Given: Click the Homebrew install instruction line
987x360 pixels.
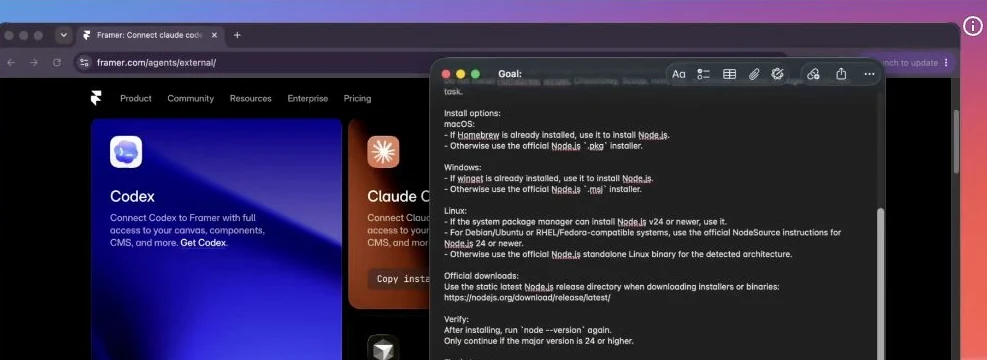Looking at the screenshot, I should (557, 135).
